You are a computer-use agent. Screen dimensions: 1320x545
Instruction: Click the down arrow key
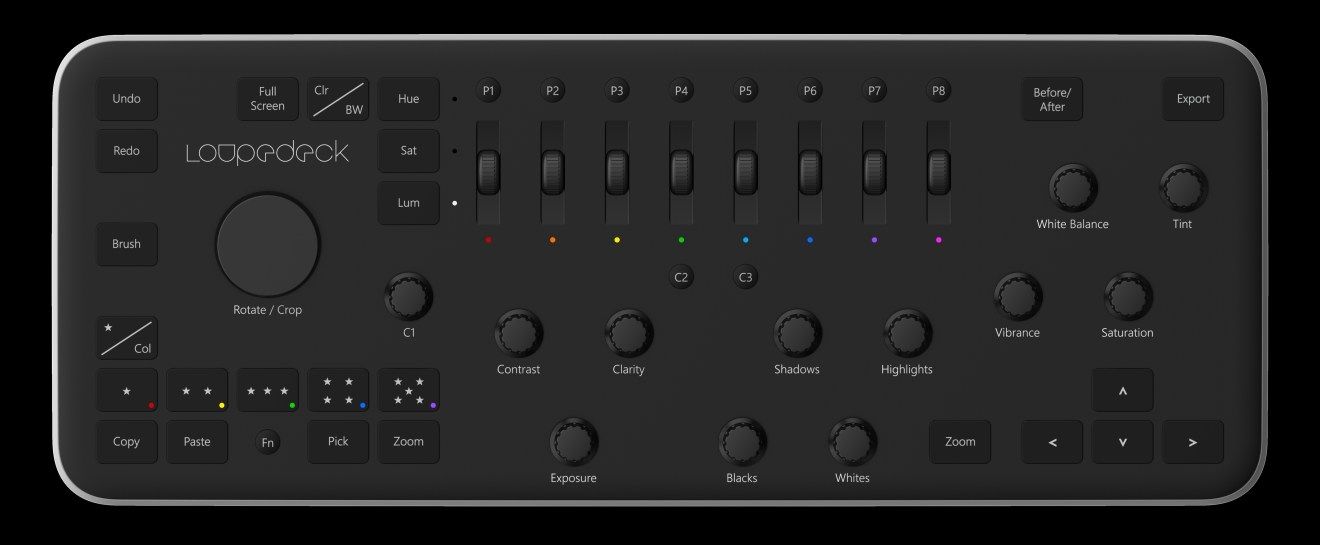click(1122, 442)
